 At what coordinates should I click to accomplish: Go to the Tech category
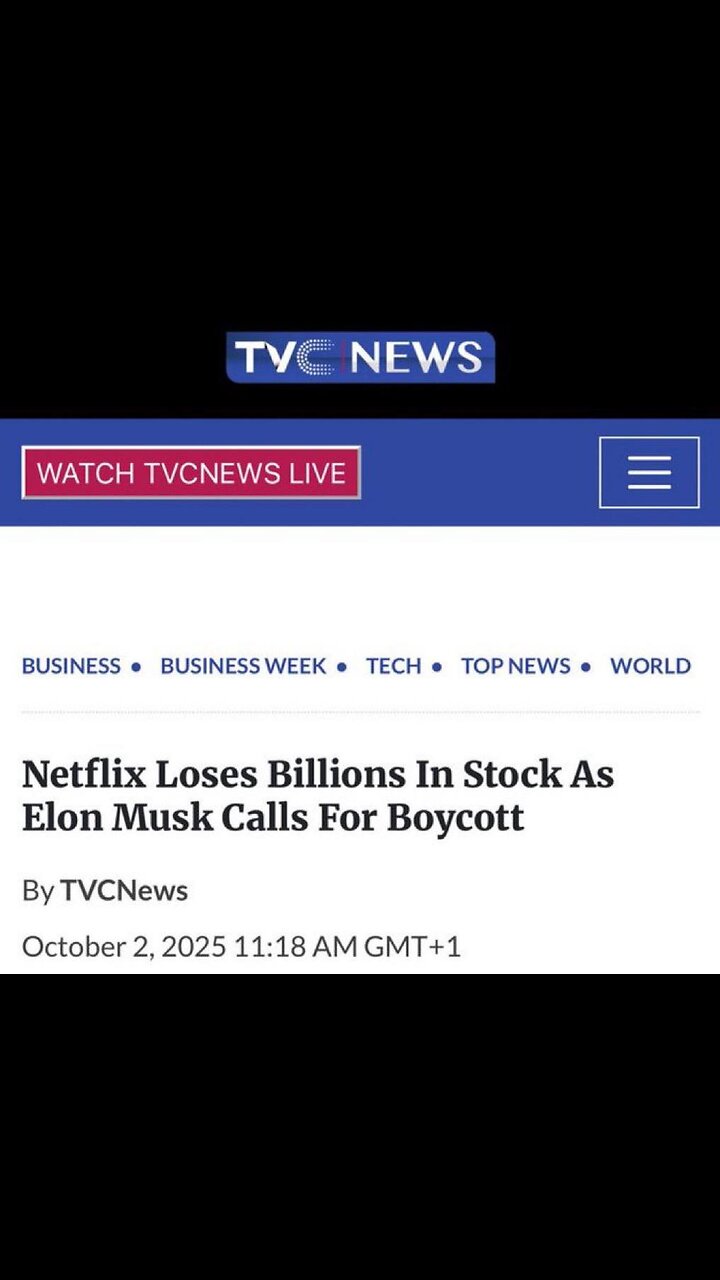tap(393, 666)
